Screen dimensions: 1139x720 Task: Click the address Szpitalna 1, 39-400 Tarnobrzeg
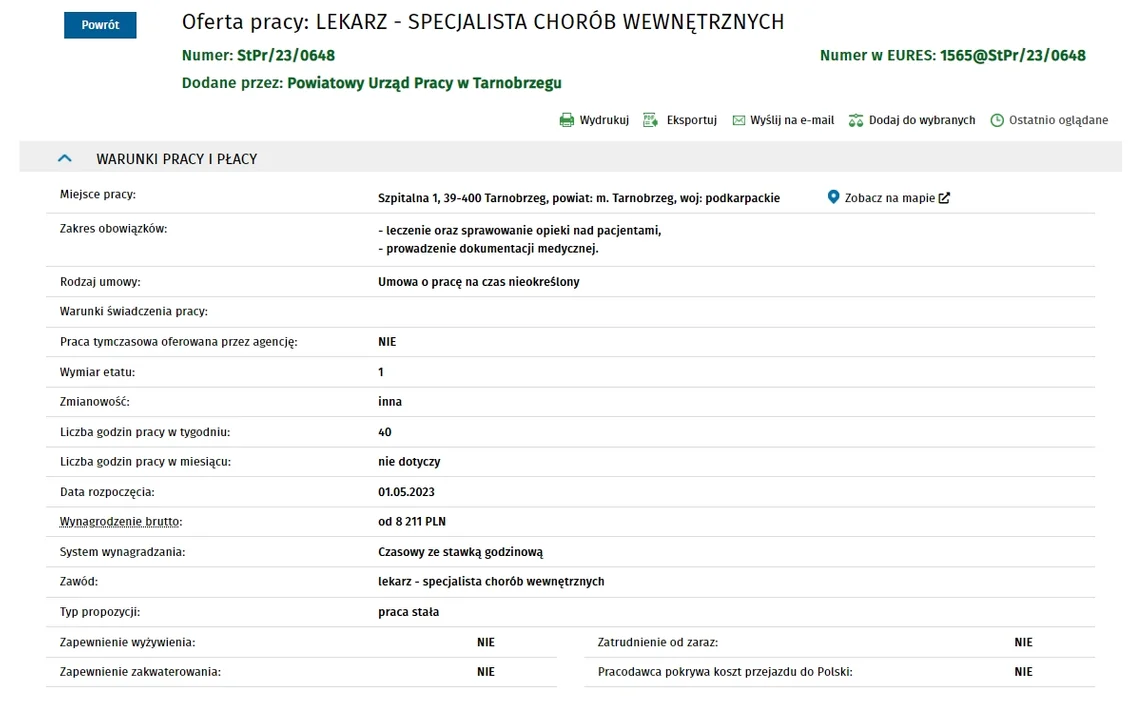[462, 198]
